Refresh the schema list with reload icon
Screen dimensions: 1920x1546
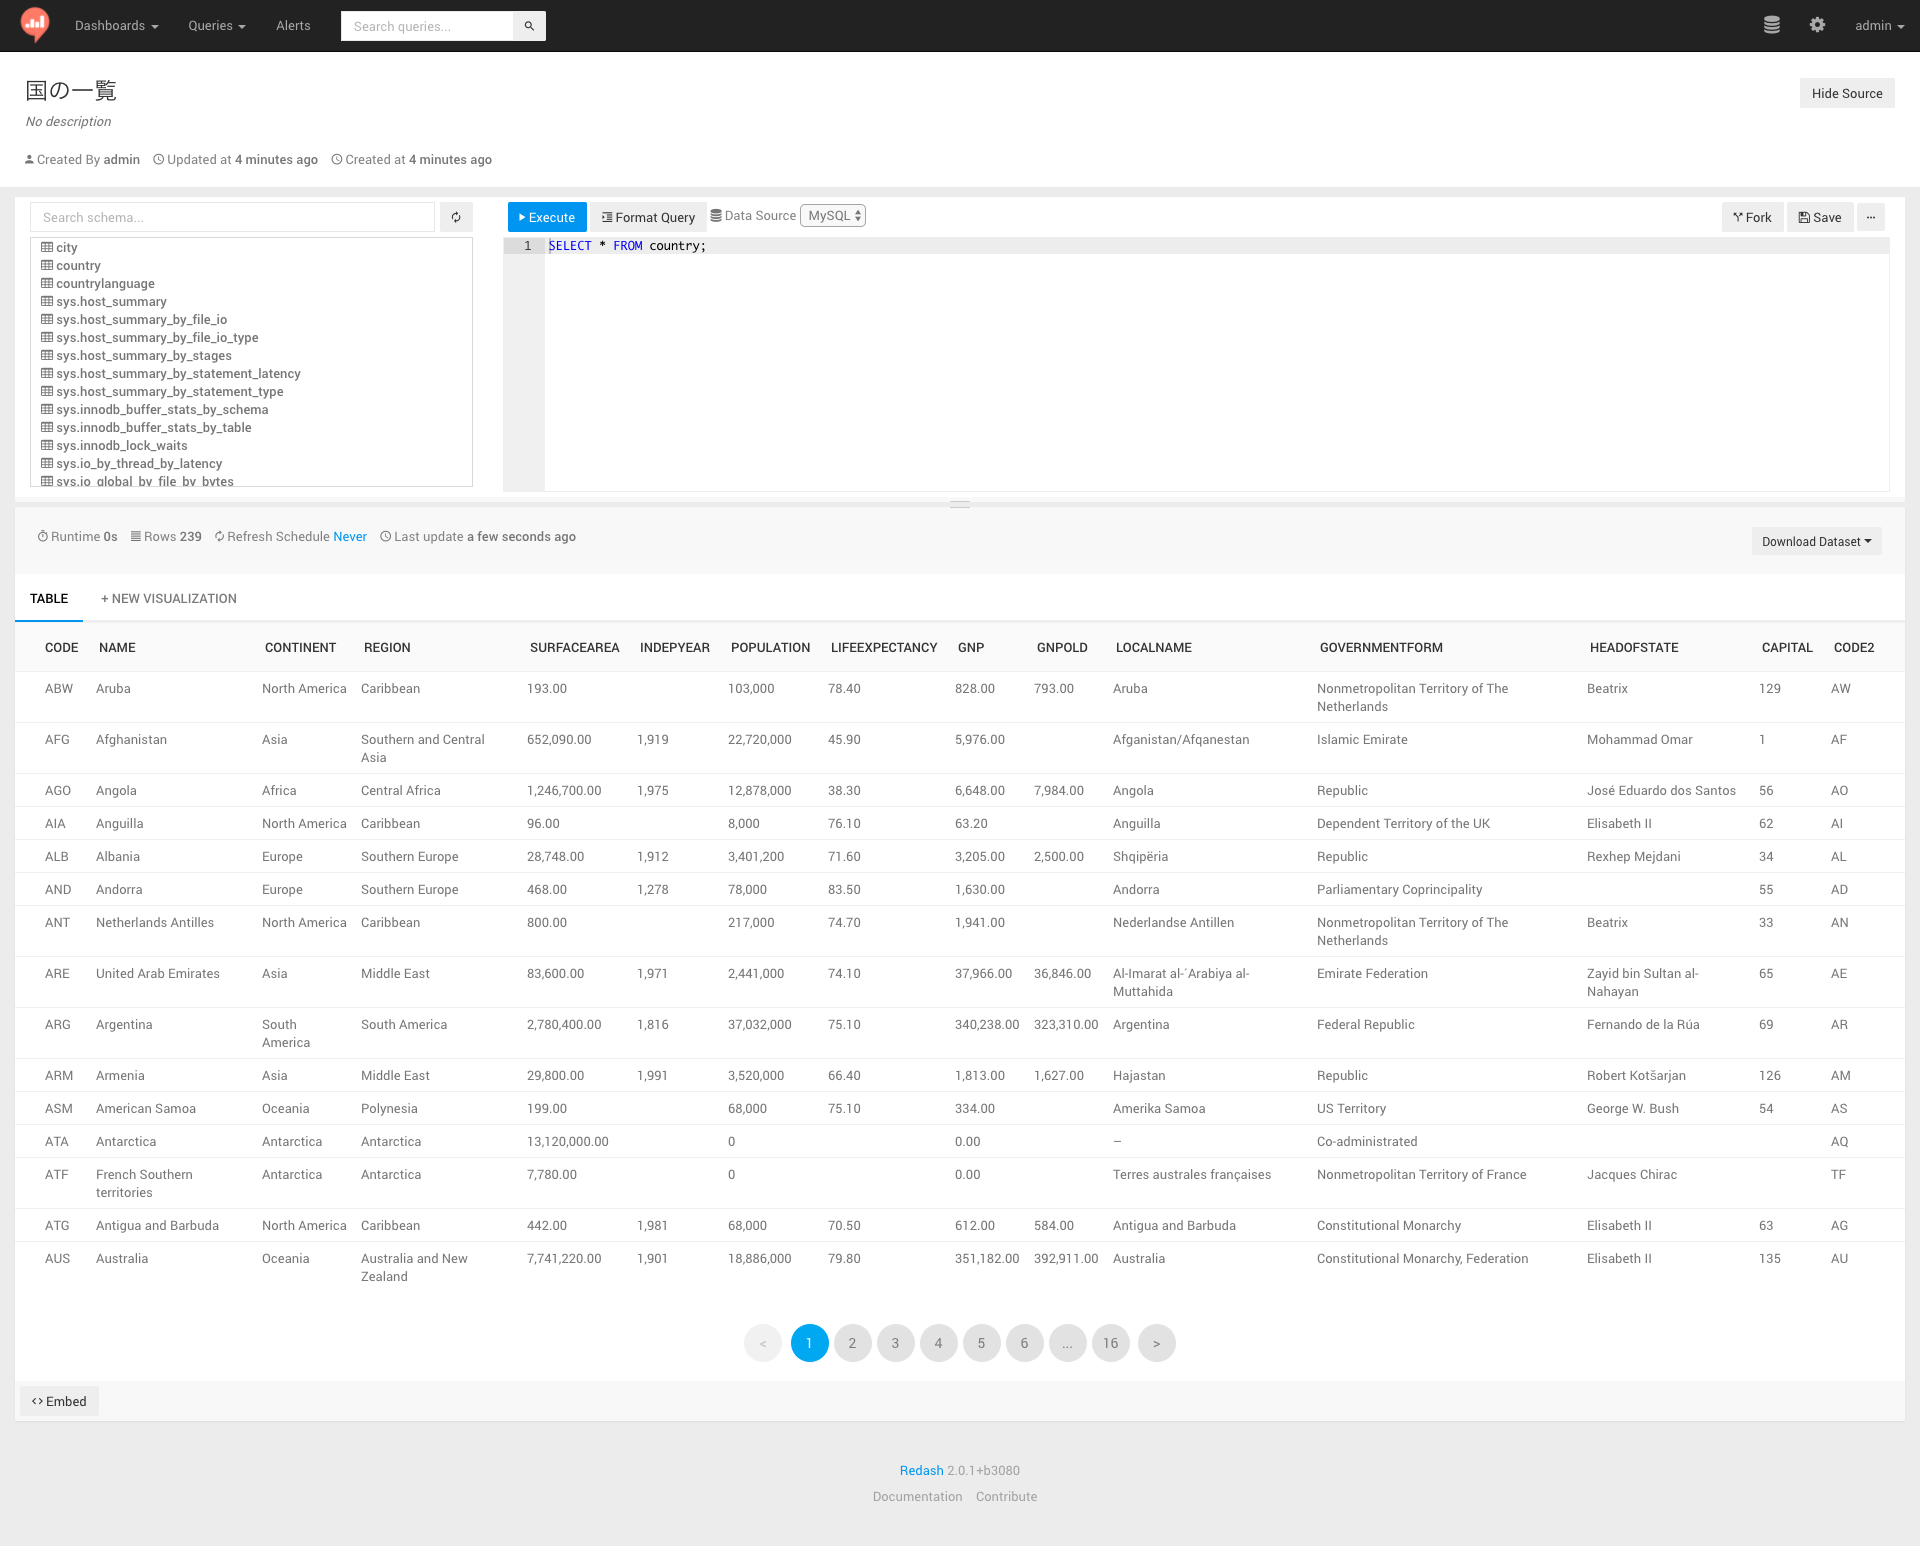(456, 217)
